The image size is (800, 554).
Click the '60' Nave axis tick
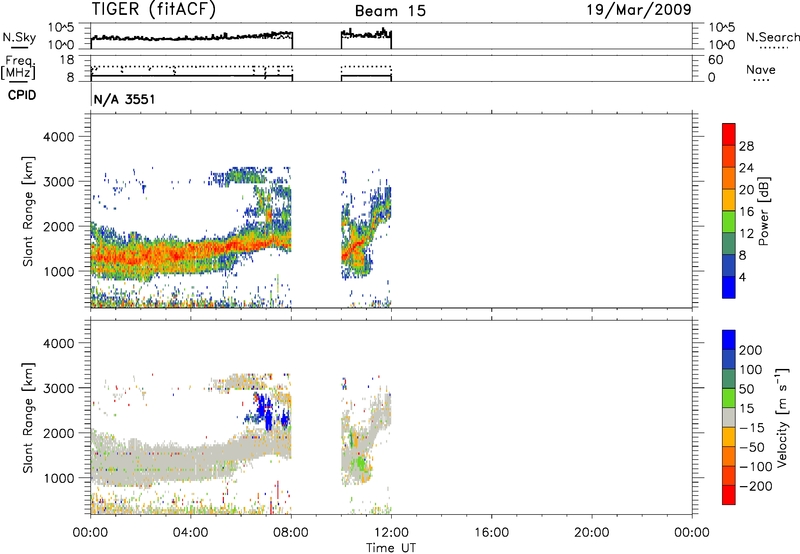pyautogui.click(x=716, y=60)
